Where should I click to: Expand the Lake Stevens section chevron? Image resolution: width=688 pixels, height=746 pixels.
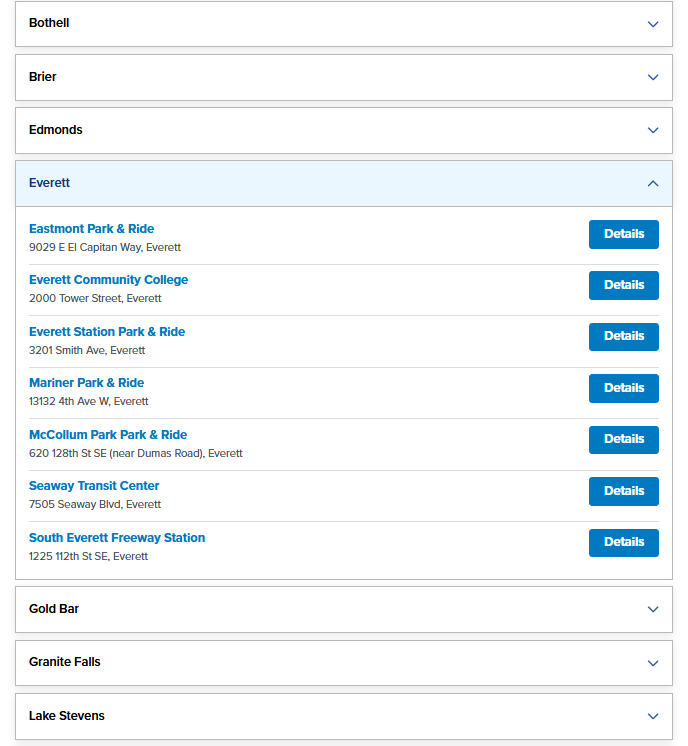pyautogui.click(x=653, y=716)
